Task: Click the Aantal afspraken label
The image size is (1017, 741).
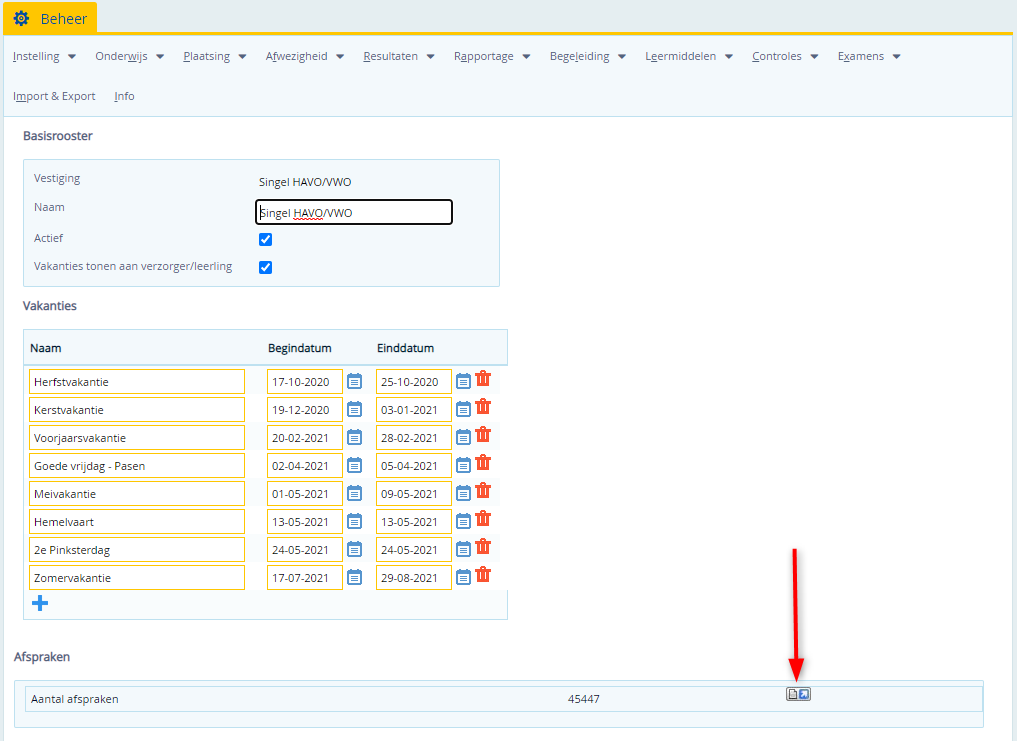Action: pyautogui.click(x=75, y=699)
